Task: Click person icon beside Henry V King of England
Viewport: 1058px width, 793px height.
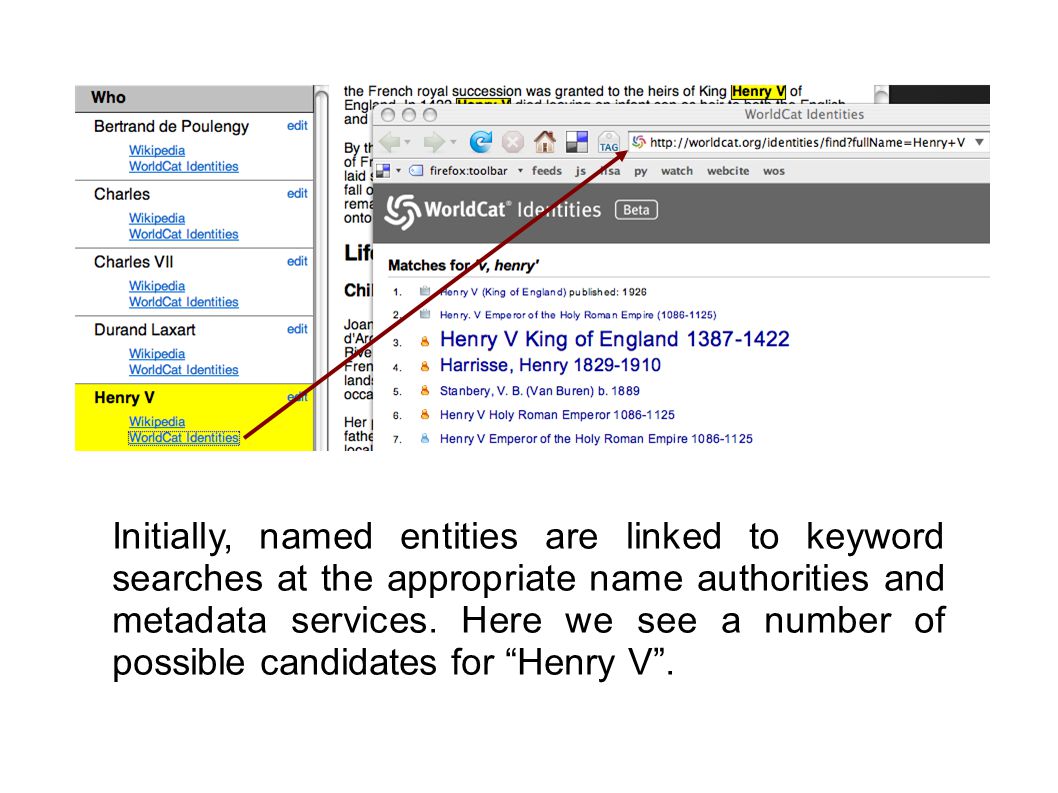Action: pos(424,341)
